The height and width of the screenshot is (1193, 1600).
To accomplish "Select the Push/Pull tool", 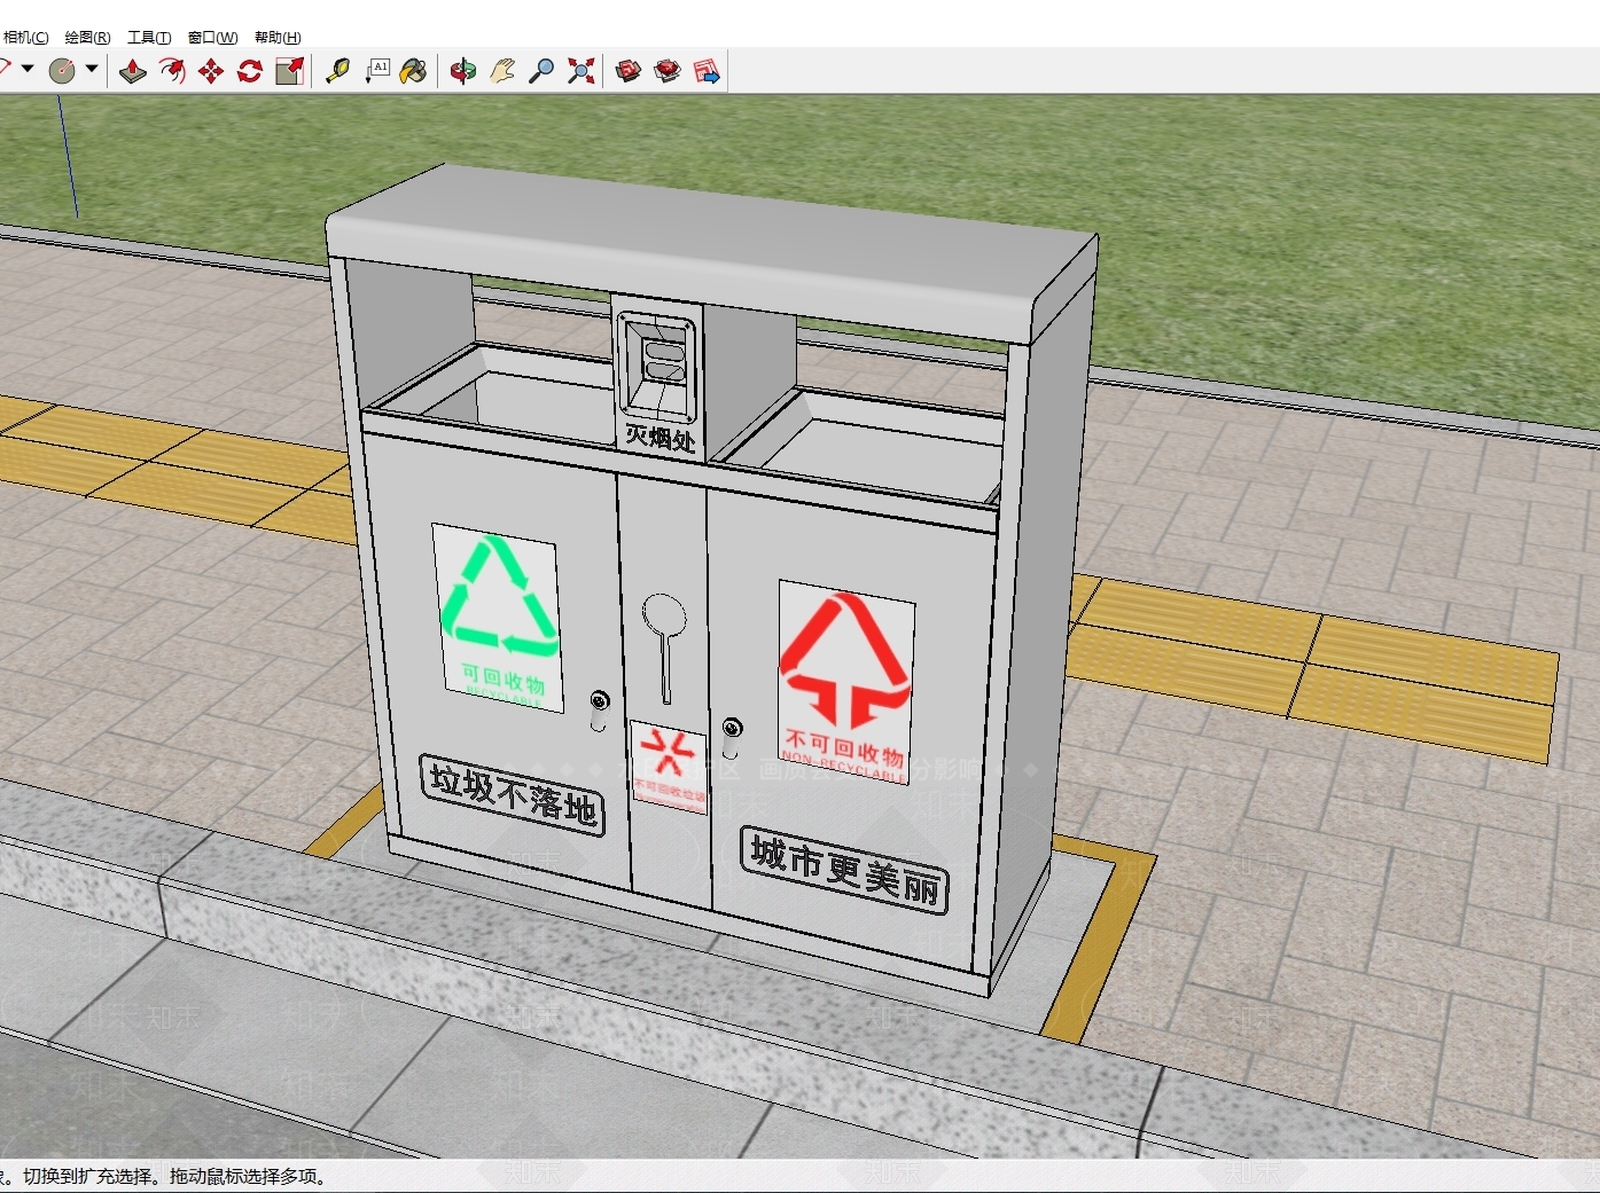I will [x=133, y=71].
